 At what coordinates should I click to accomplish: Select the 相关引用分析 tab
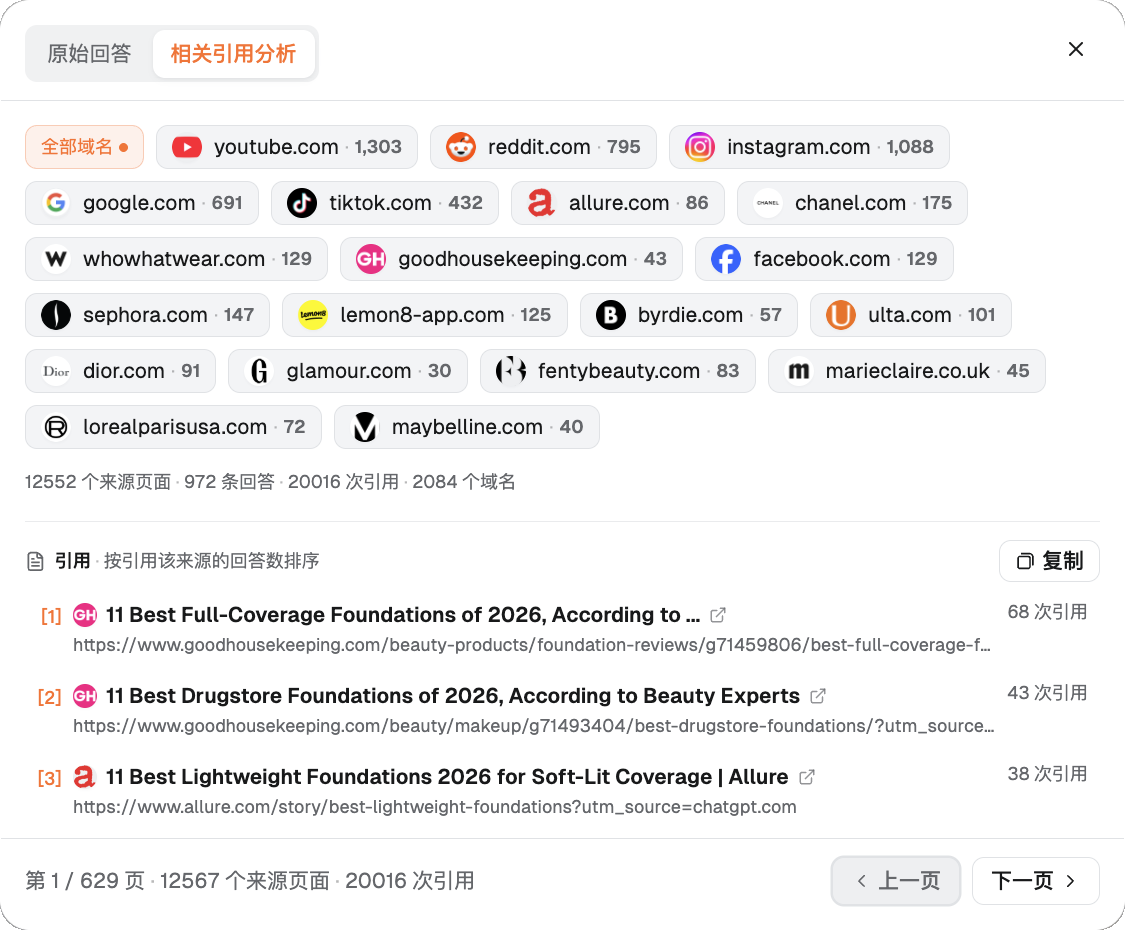pyautogui.click(x=233, y=54)
